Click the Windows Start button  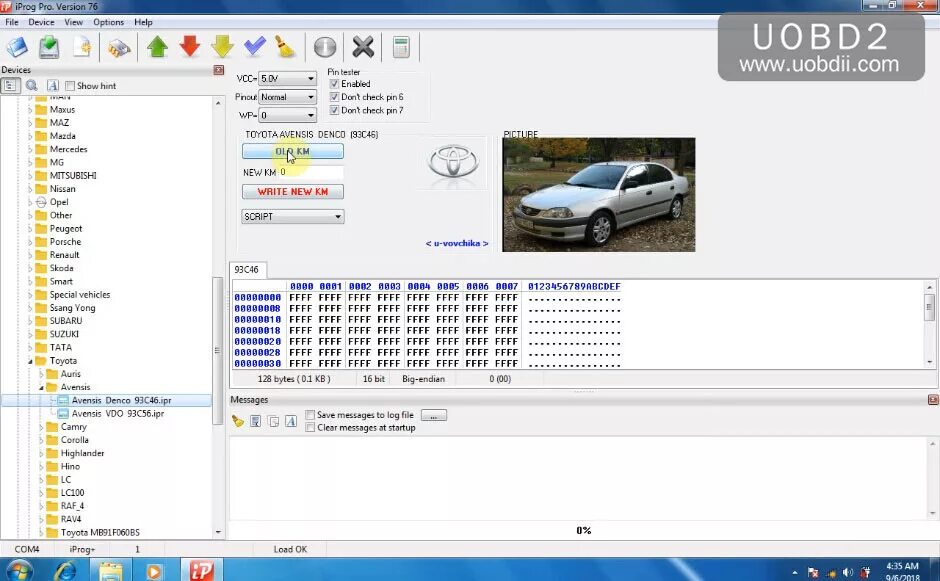click(x=19, y=571)
